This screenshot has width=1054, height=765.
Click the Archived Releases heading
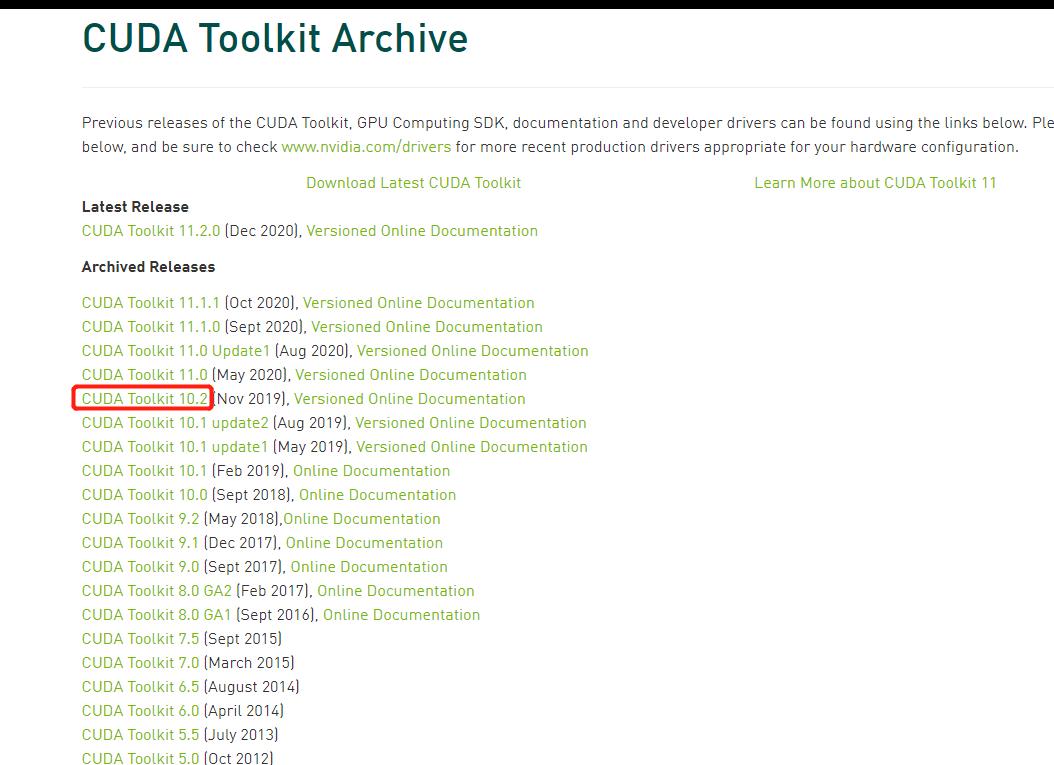pos(149,268)
